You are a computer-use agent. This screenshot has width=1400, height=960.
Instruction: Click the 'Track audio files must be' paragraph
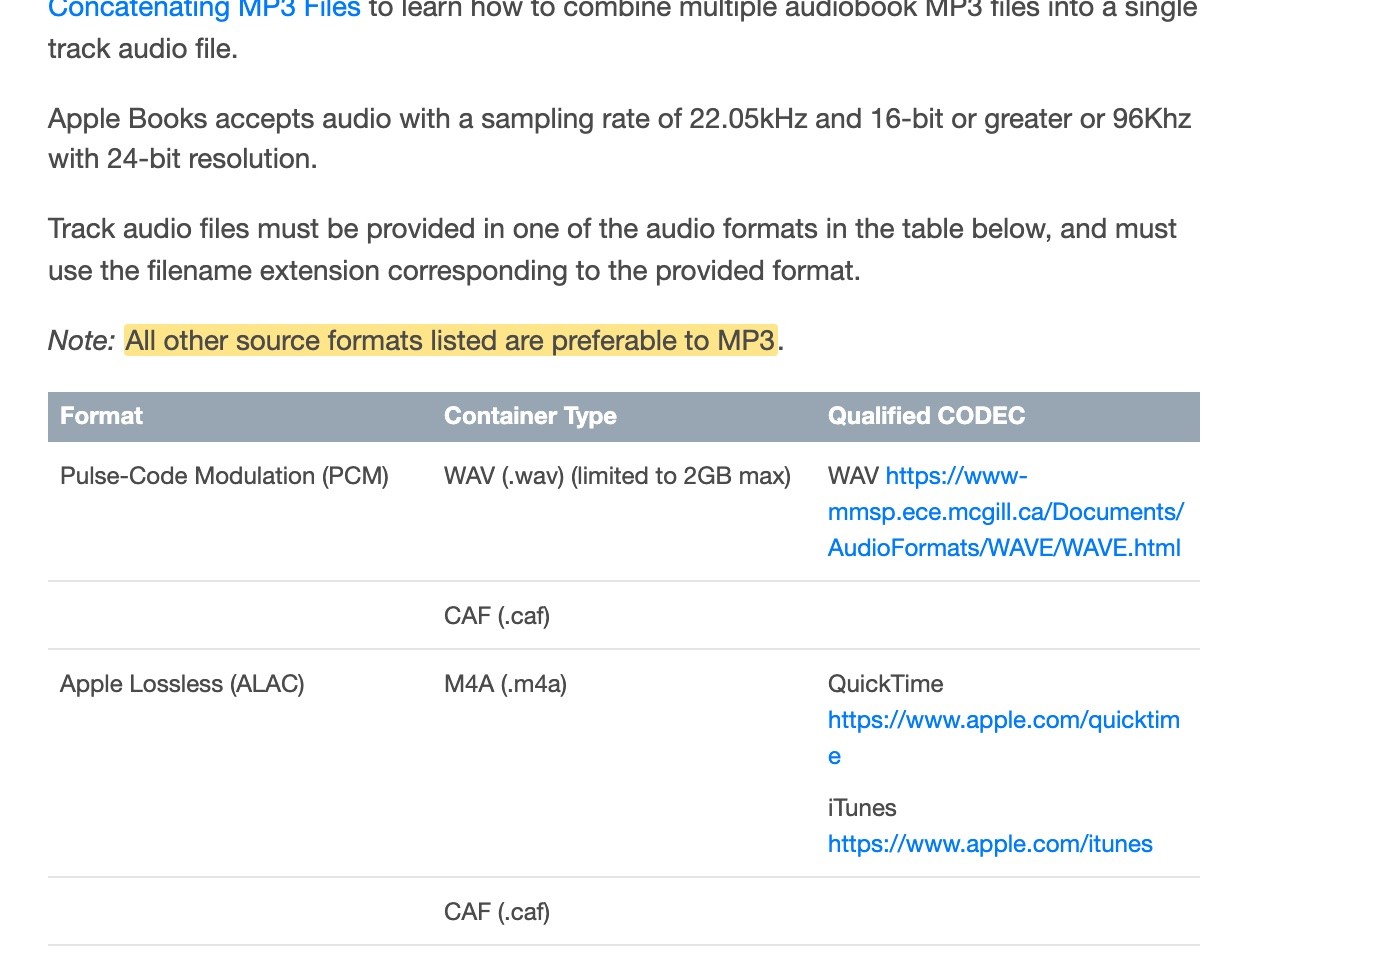click(612, 250)
